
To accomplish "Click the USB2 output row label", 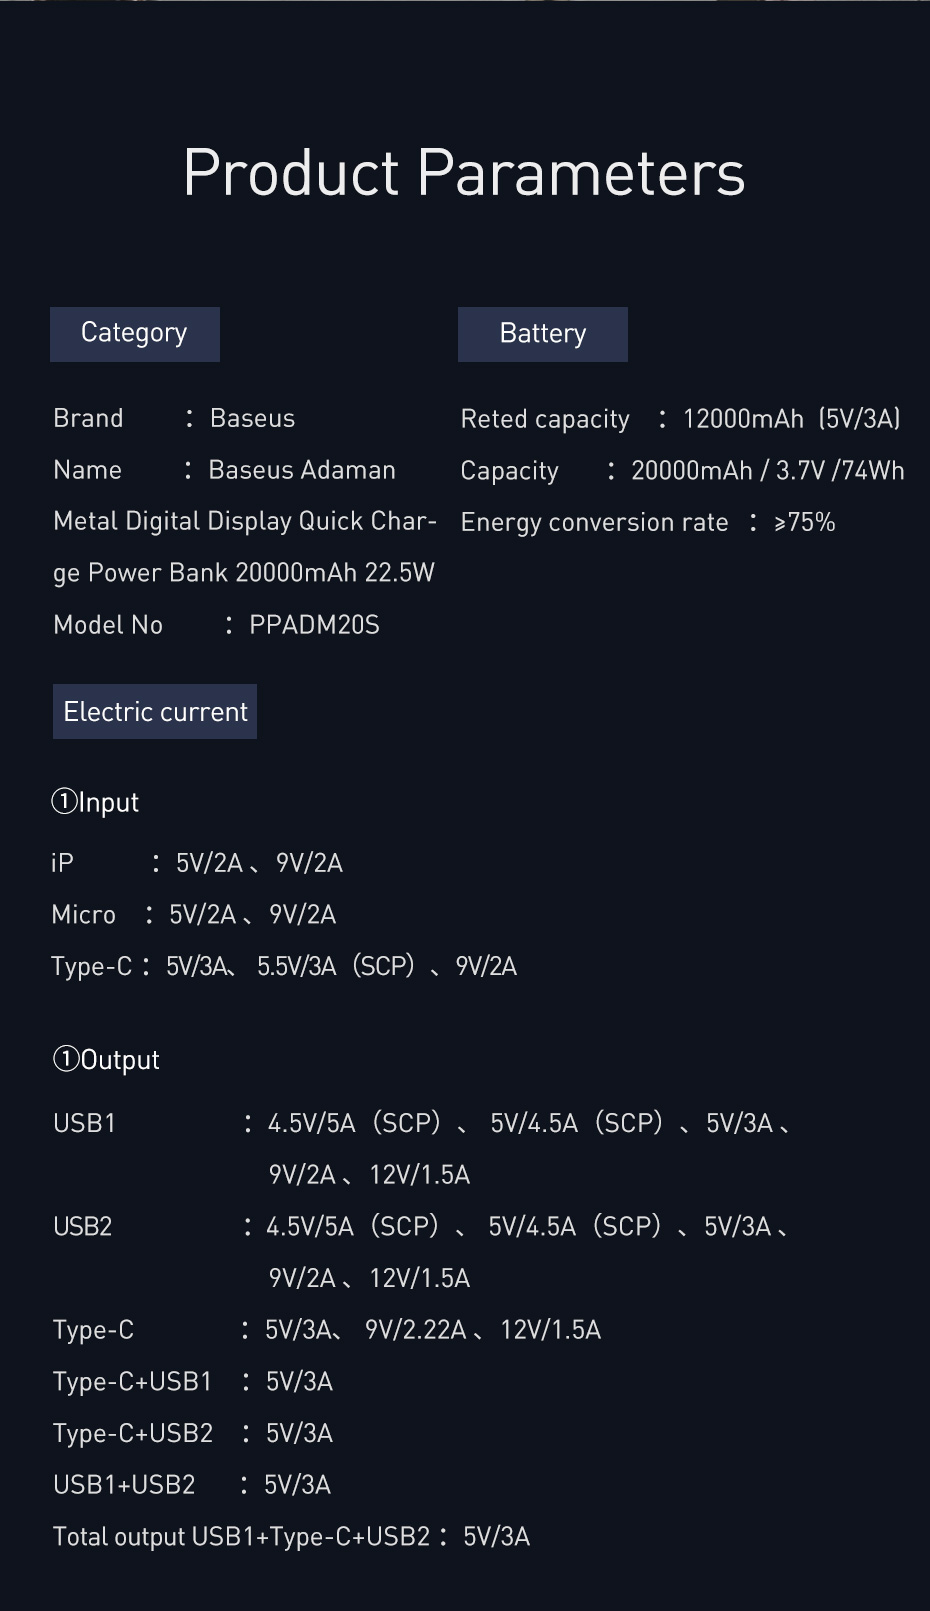I will click(83, 1226).
